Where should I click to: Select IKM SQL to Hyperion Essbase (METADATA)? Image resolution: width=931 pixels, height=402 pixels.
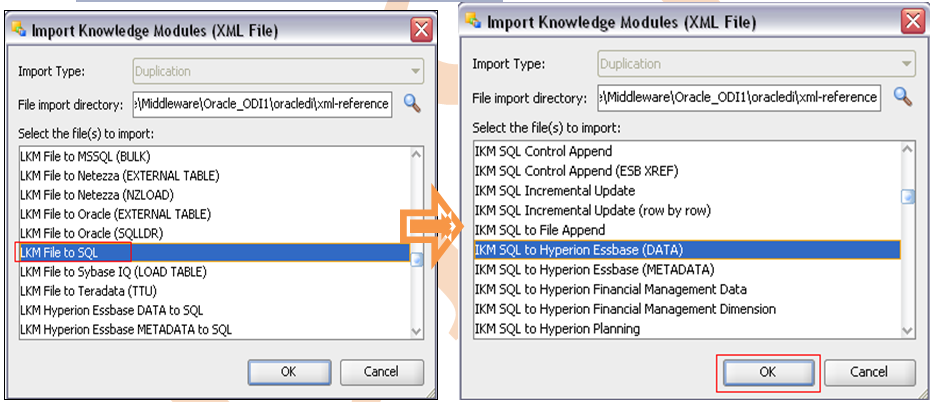687,269
